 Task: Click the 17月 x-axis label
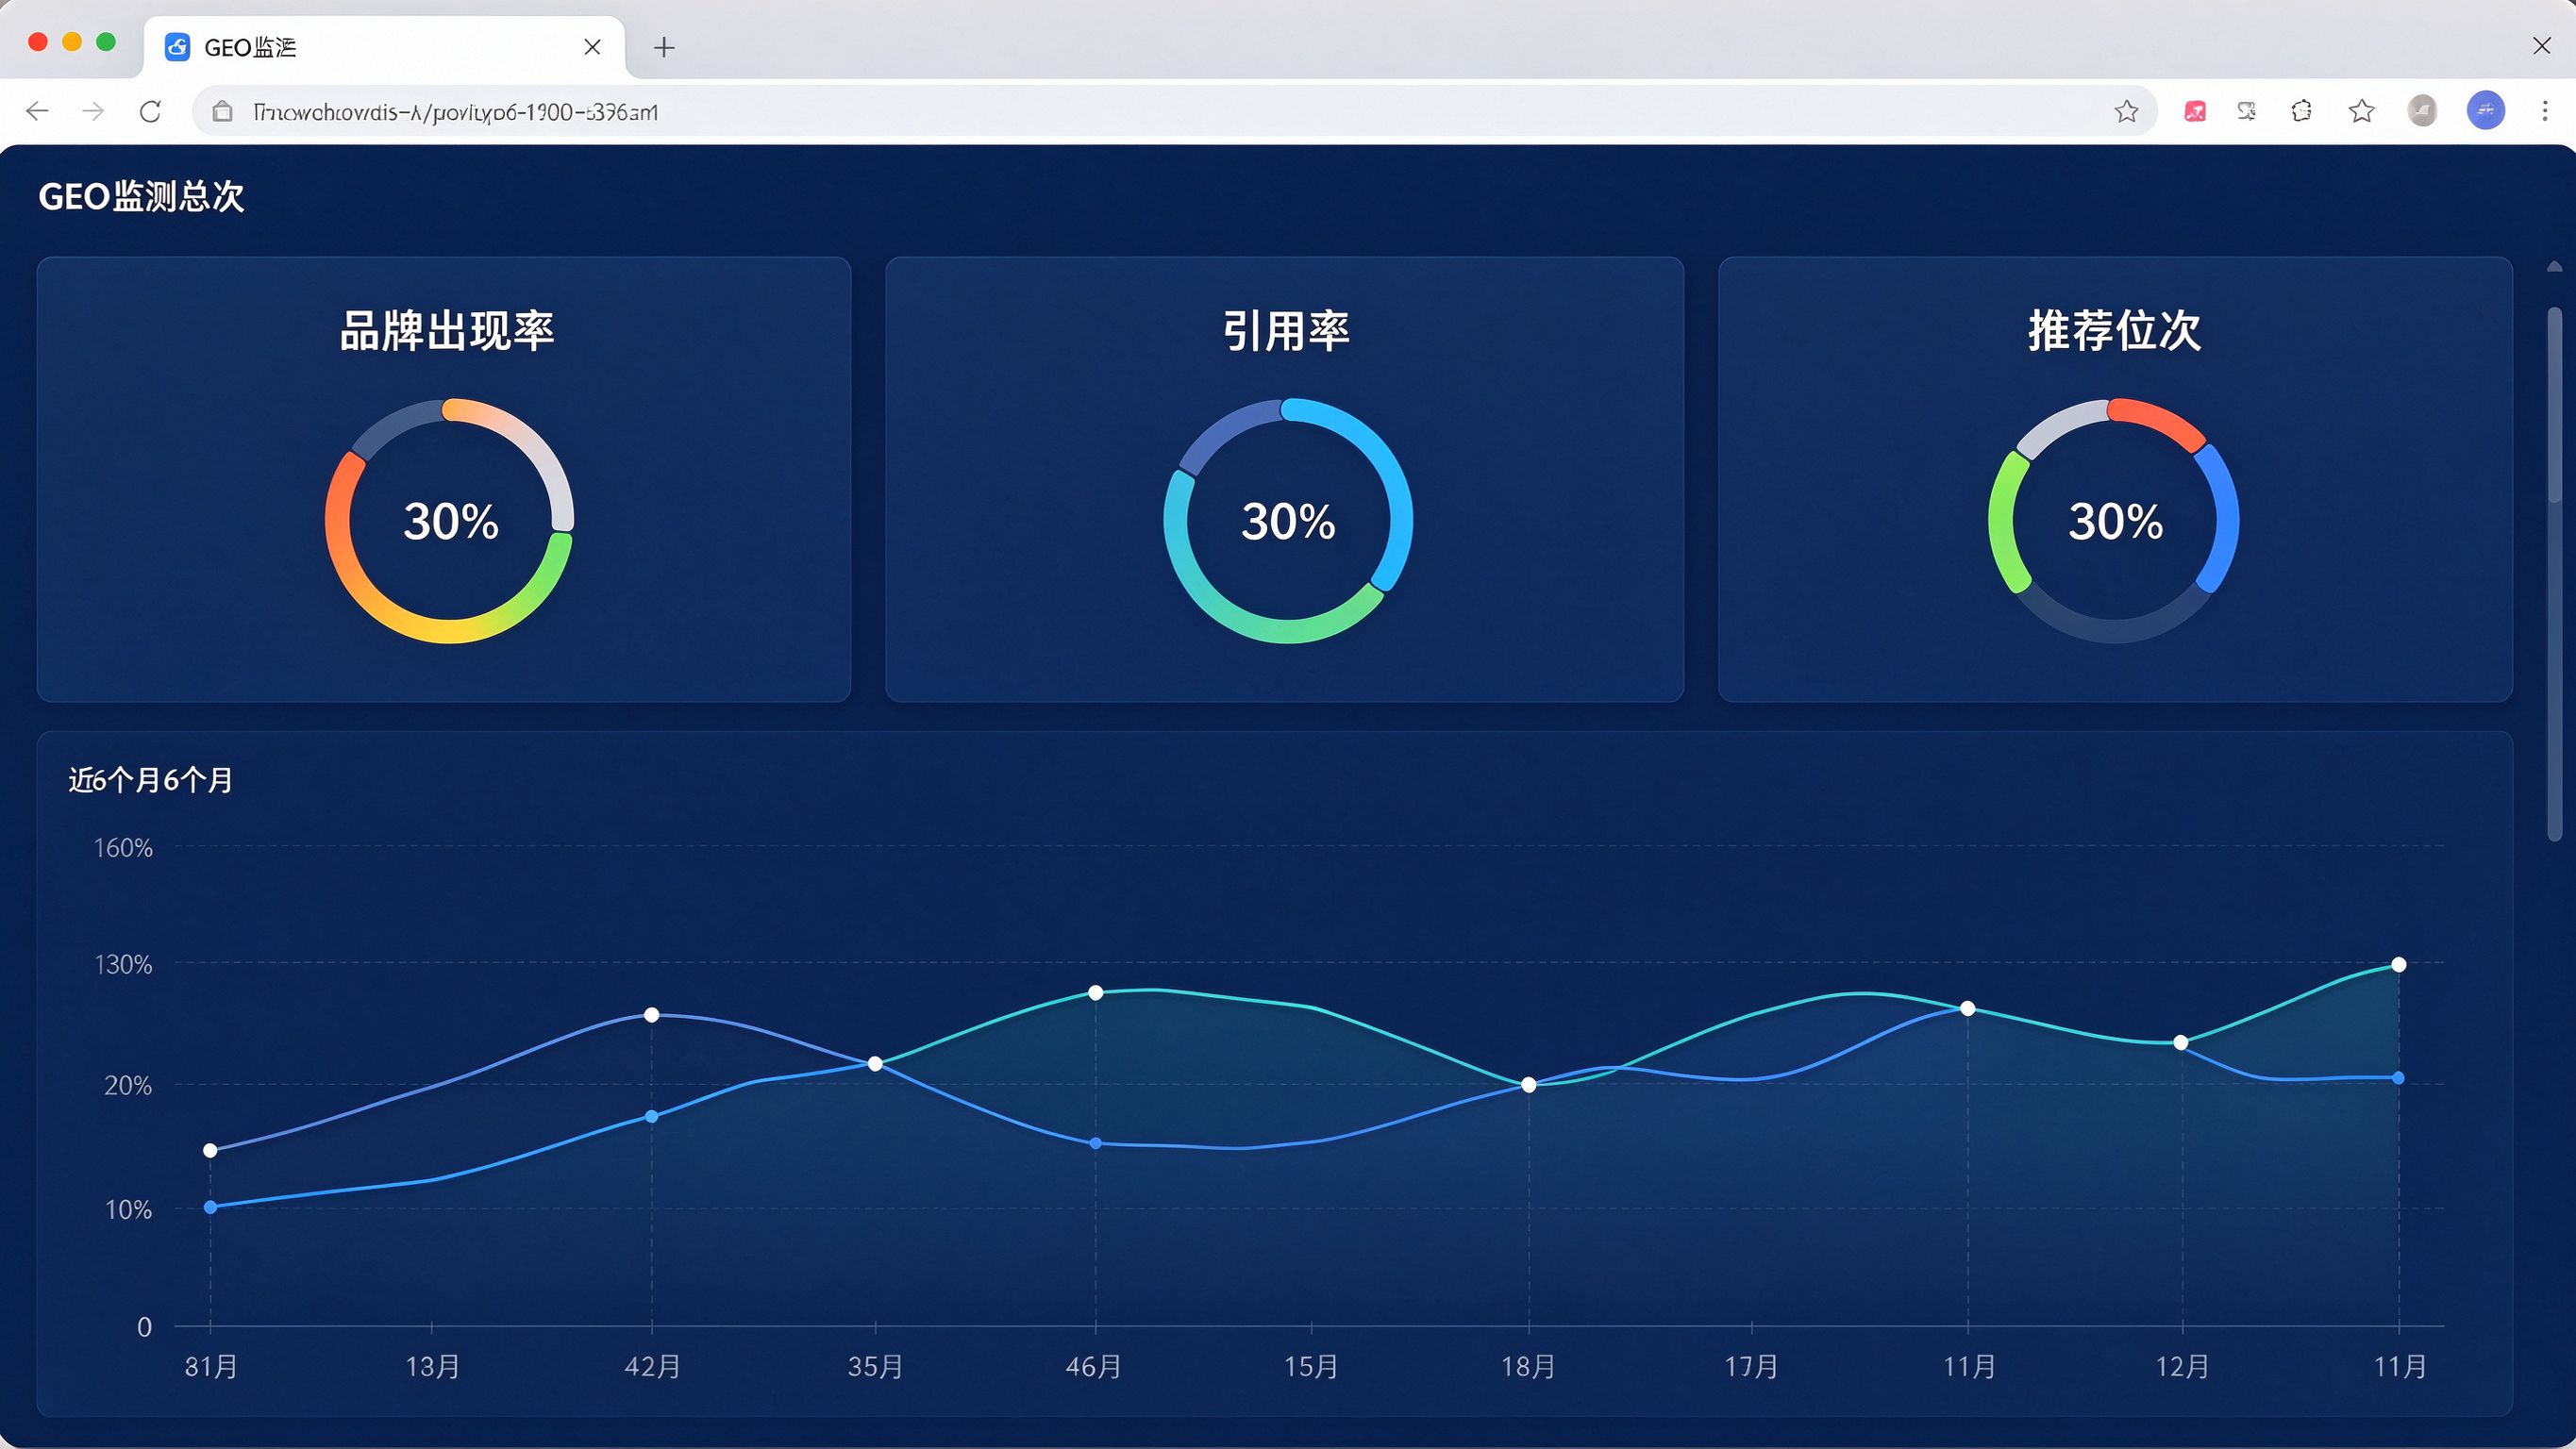[x=1752, y=1366]
